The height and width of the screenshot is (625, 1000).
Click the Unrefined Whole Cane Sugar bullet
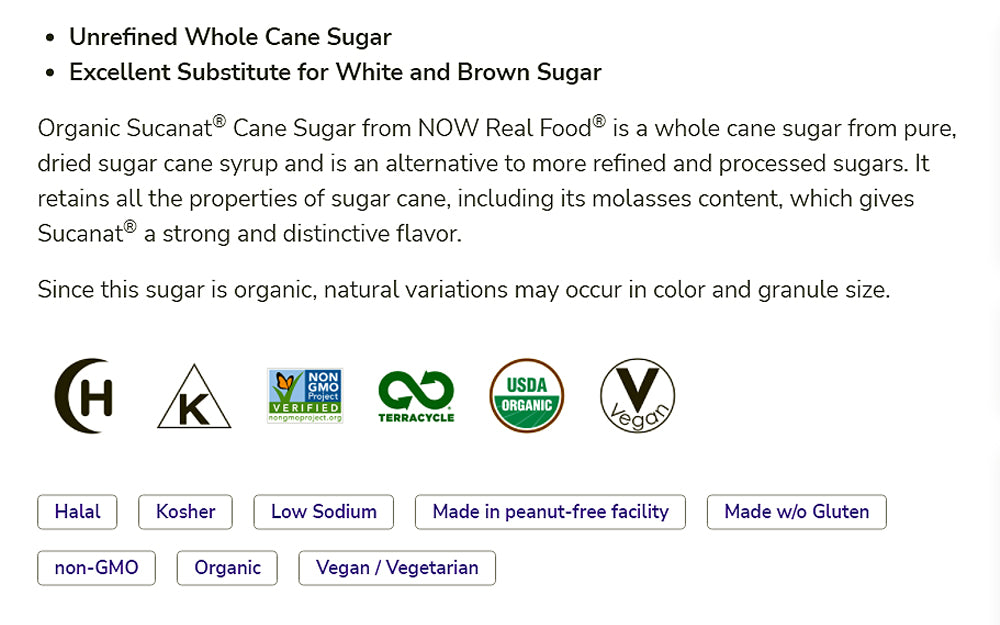click(230, 38)
